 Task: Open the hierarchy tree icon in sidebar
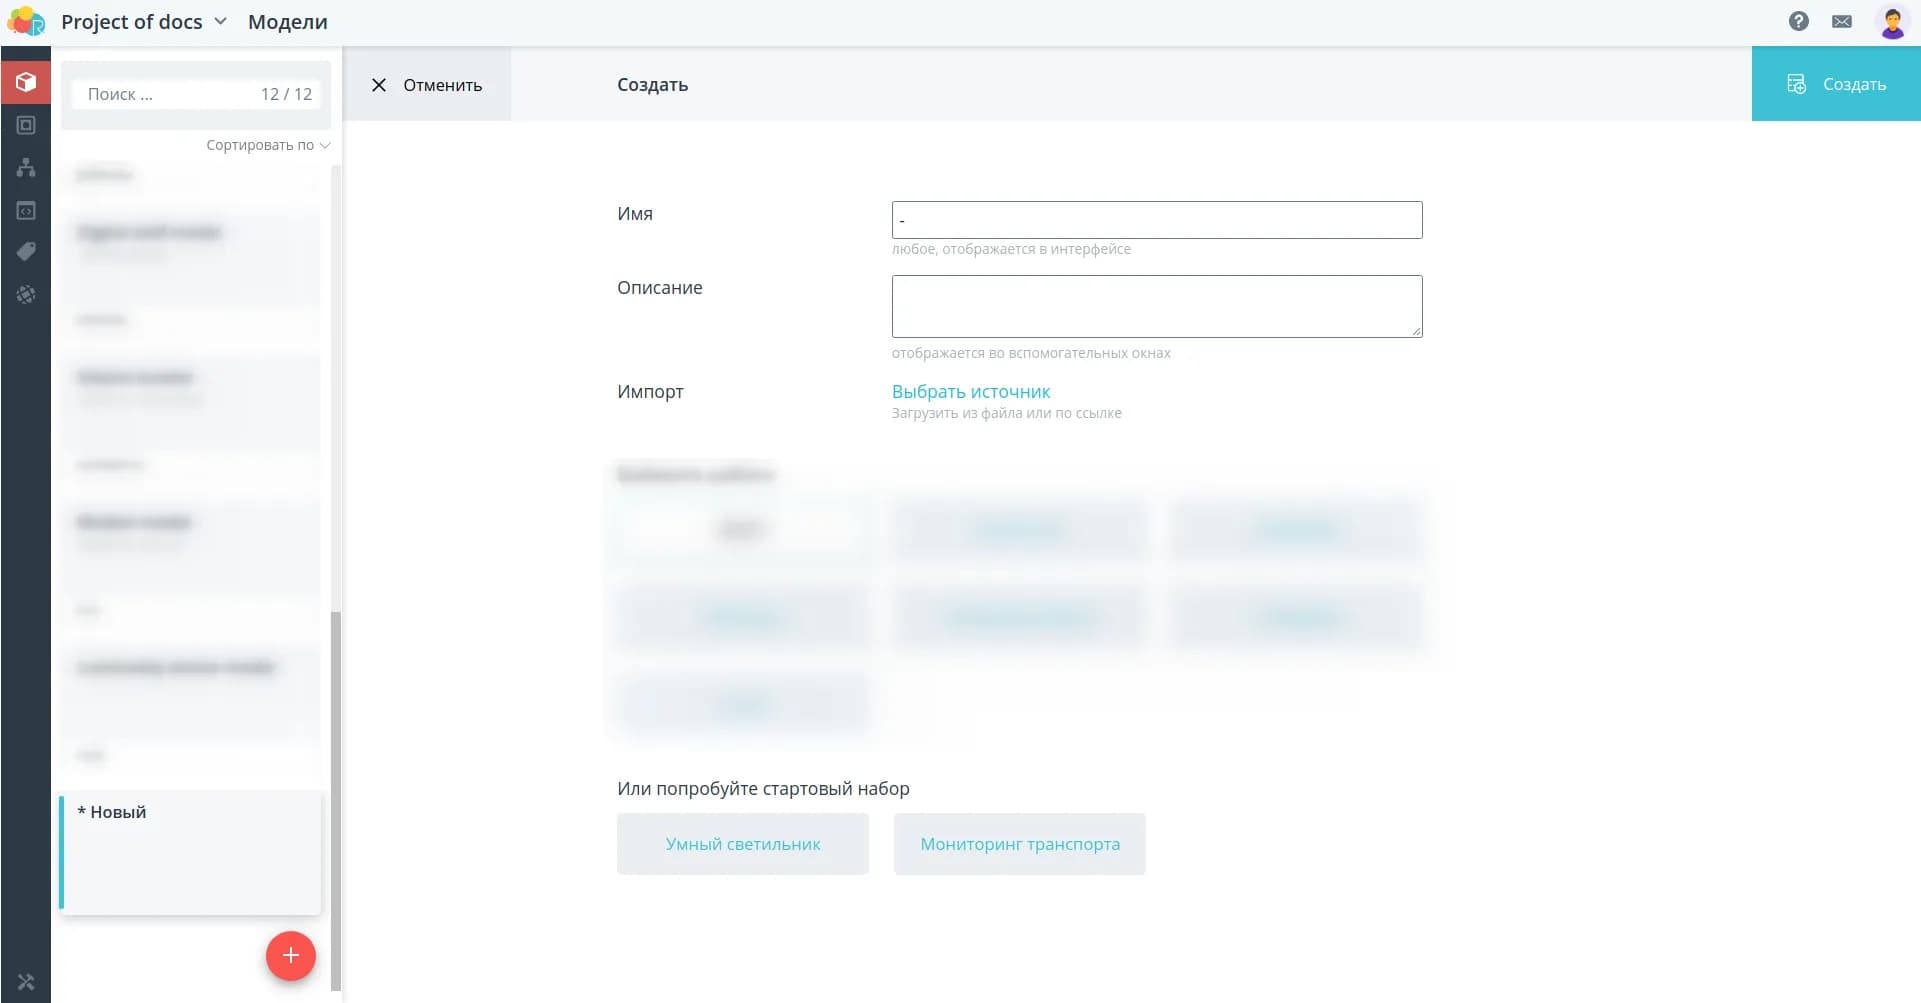coord(26,168)
